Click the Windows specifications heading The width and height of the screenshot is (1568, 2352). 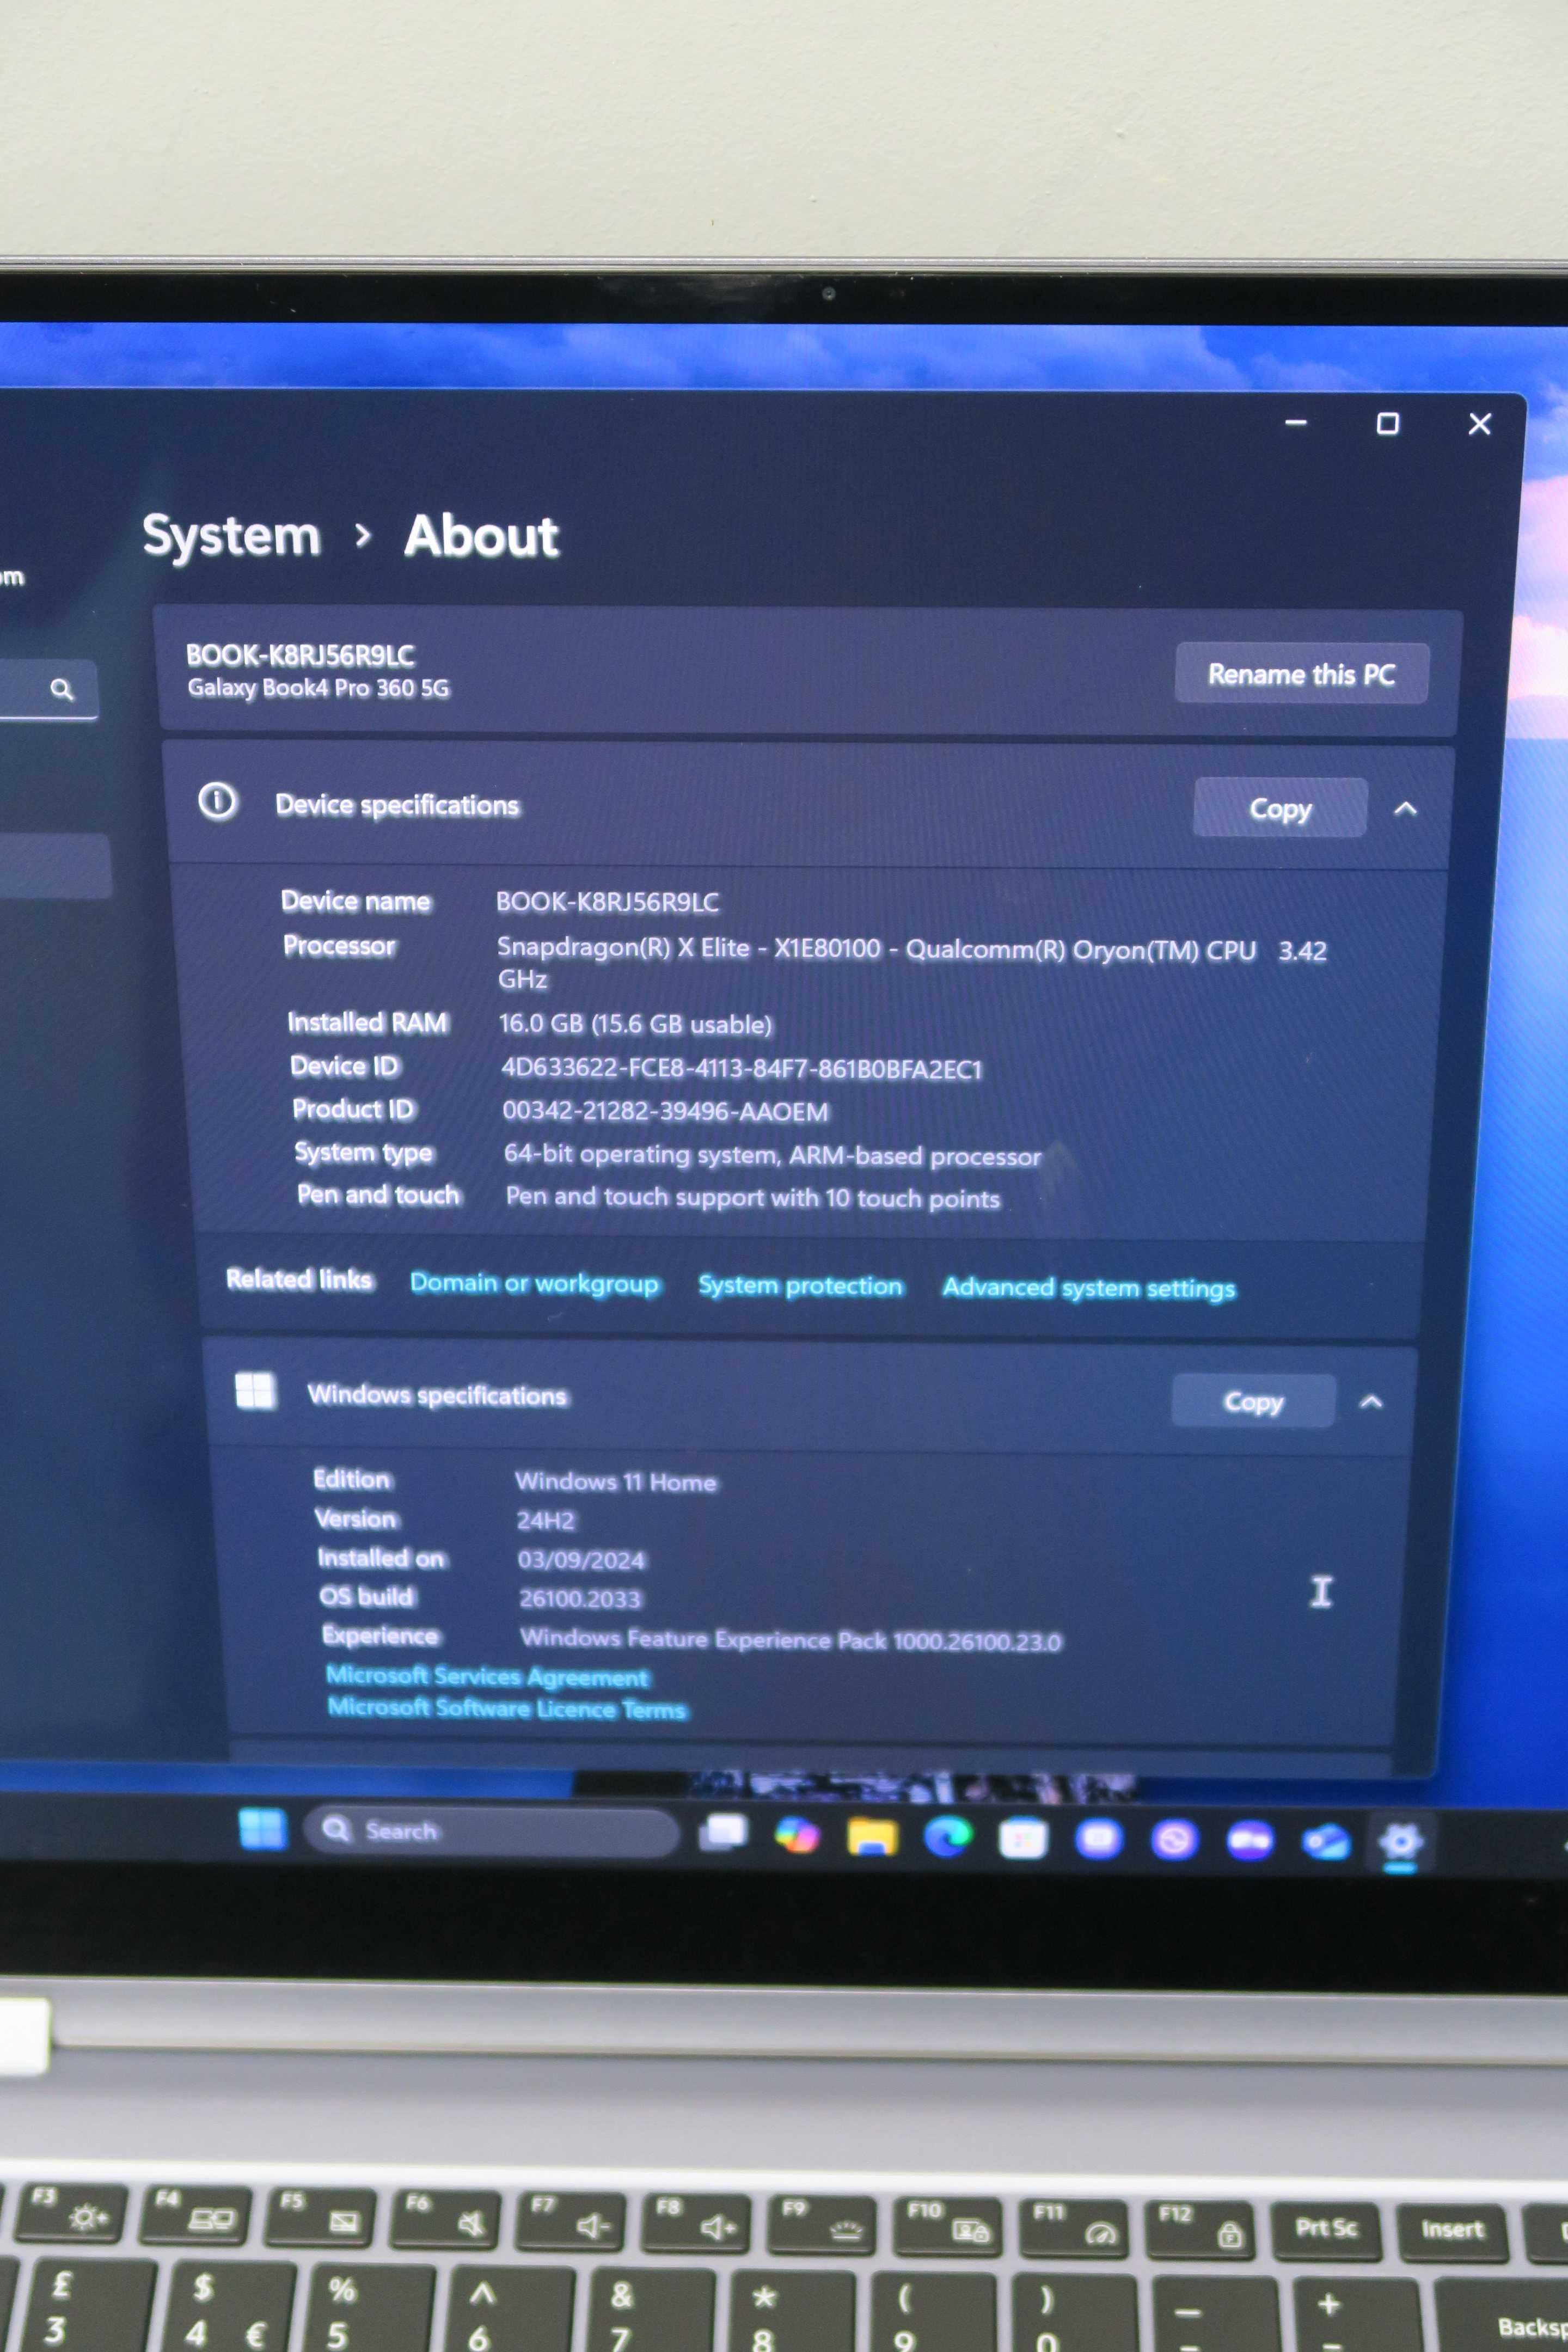click(x=437, y=1395)
